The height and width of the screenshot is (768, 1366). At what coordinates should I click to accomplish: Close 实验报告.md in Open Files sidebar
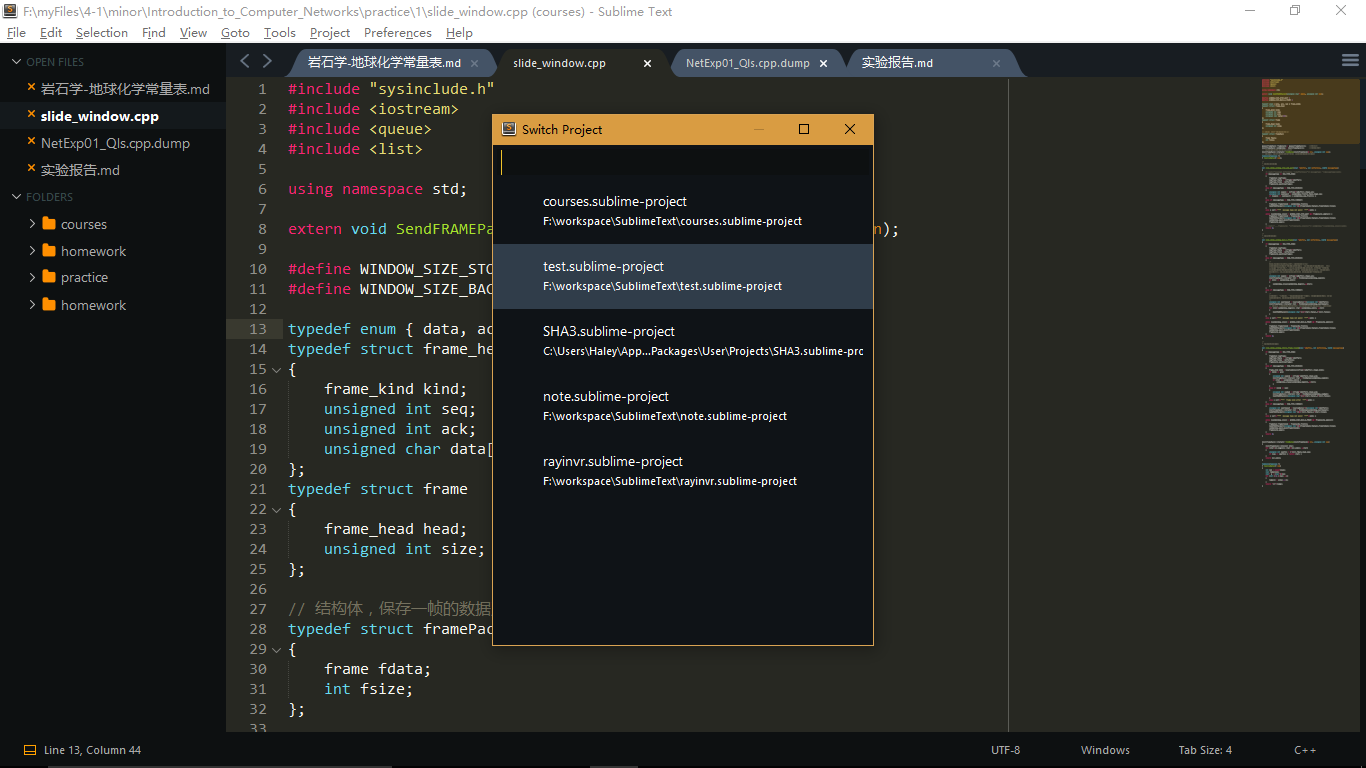point(31,169)
